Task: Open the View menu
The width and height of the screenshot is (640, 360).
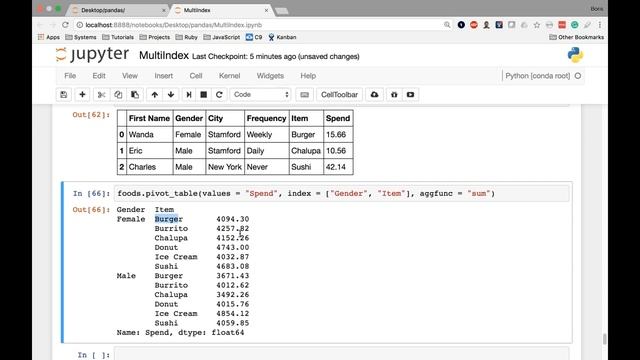Action: (130, 76)
